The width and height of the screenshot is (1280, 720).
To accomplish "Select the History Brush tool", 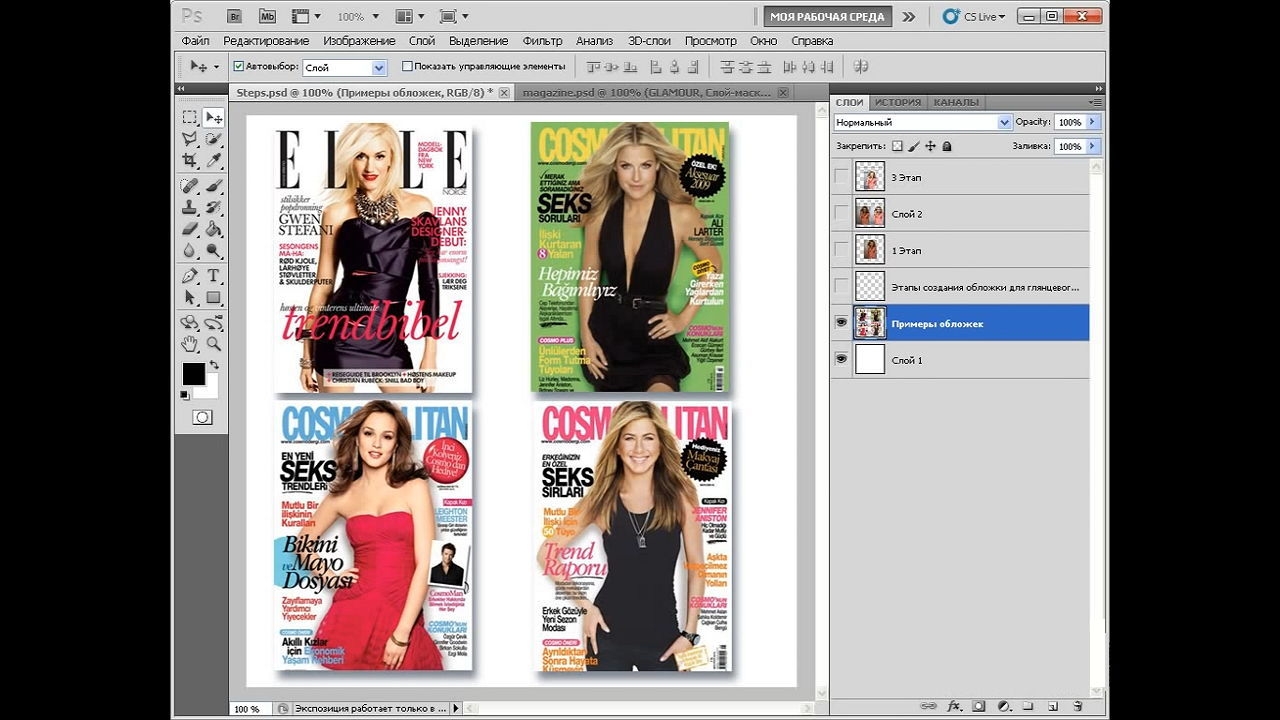I will click(213, 208).
